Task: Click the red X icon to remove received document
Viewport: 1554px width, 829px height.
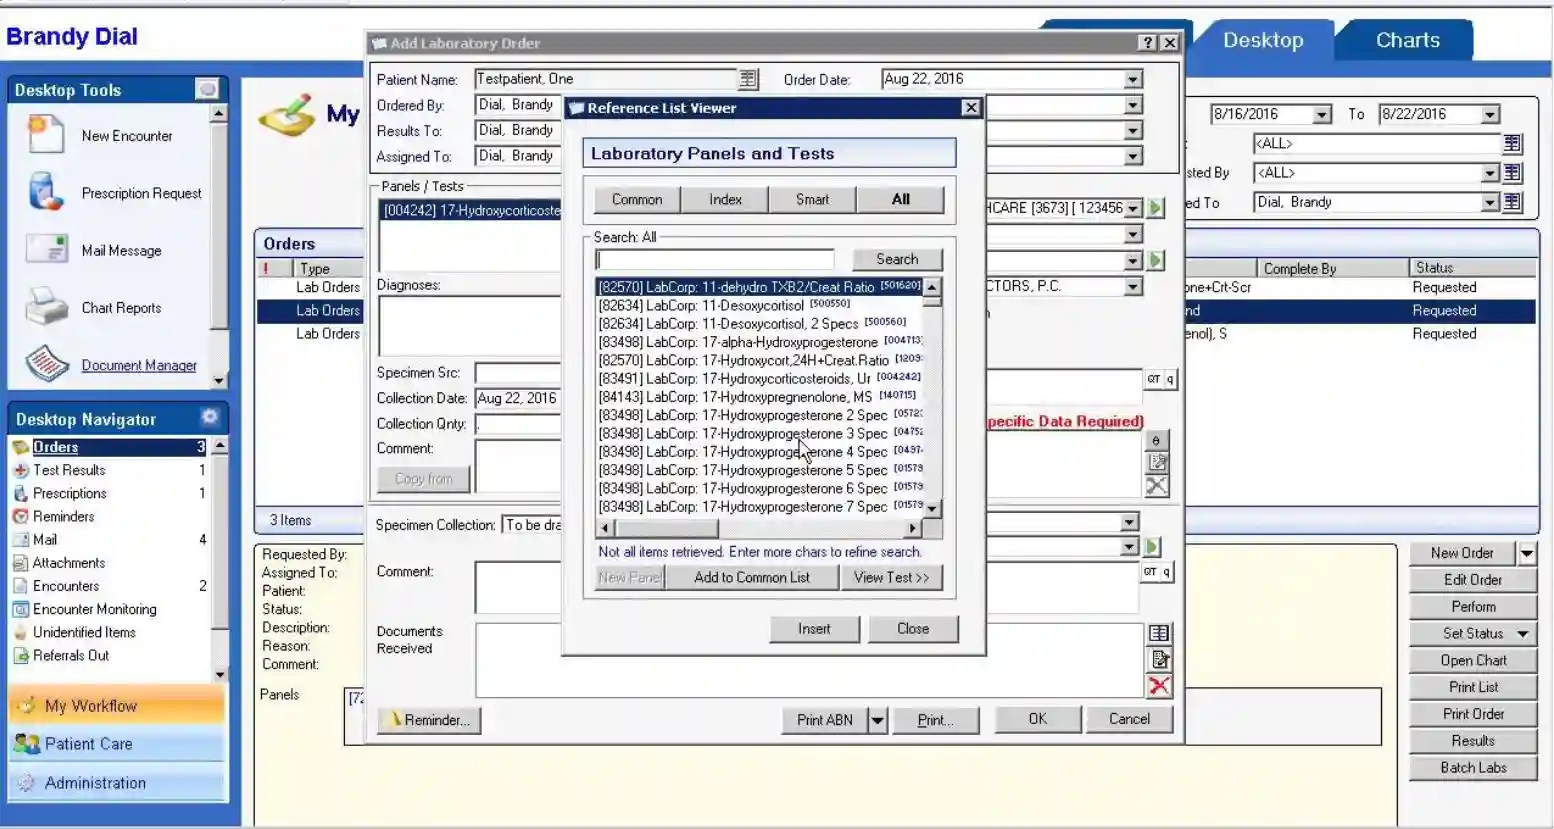Action: (1158, 686)
